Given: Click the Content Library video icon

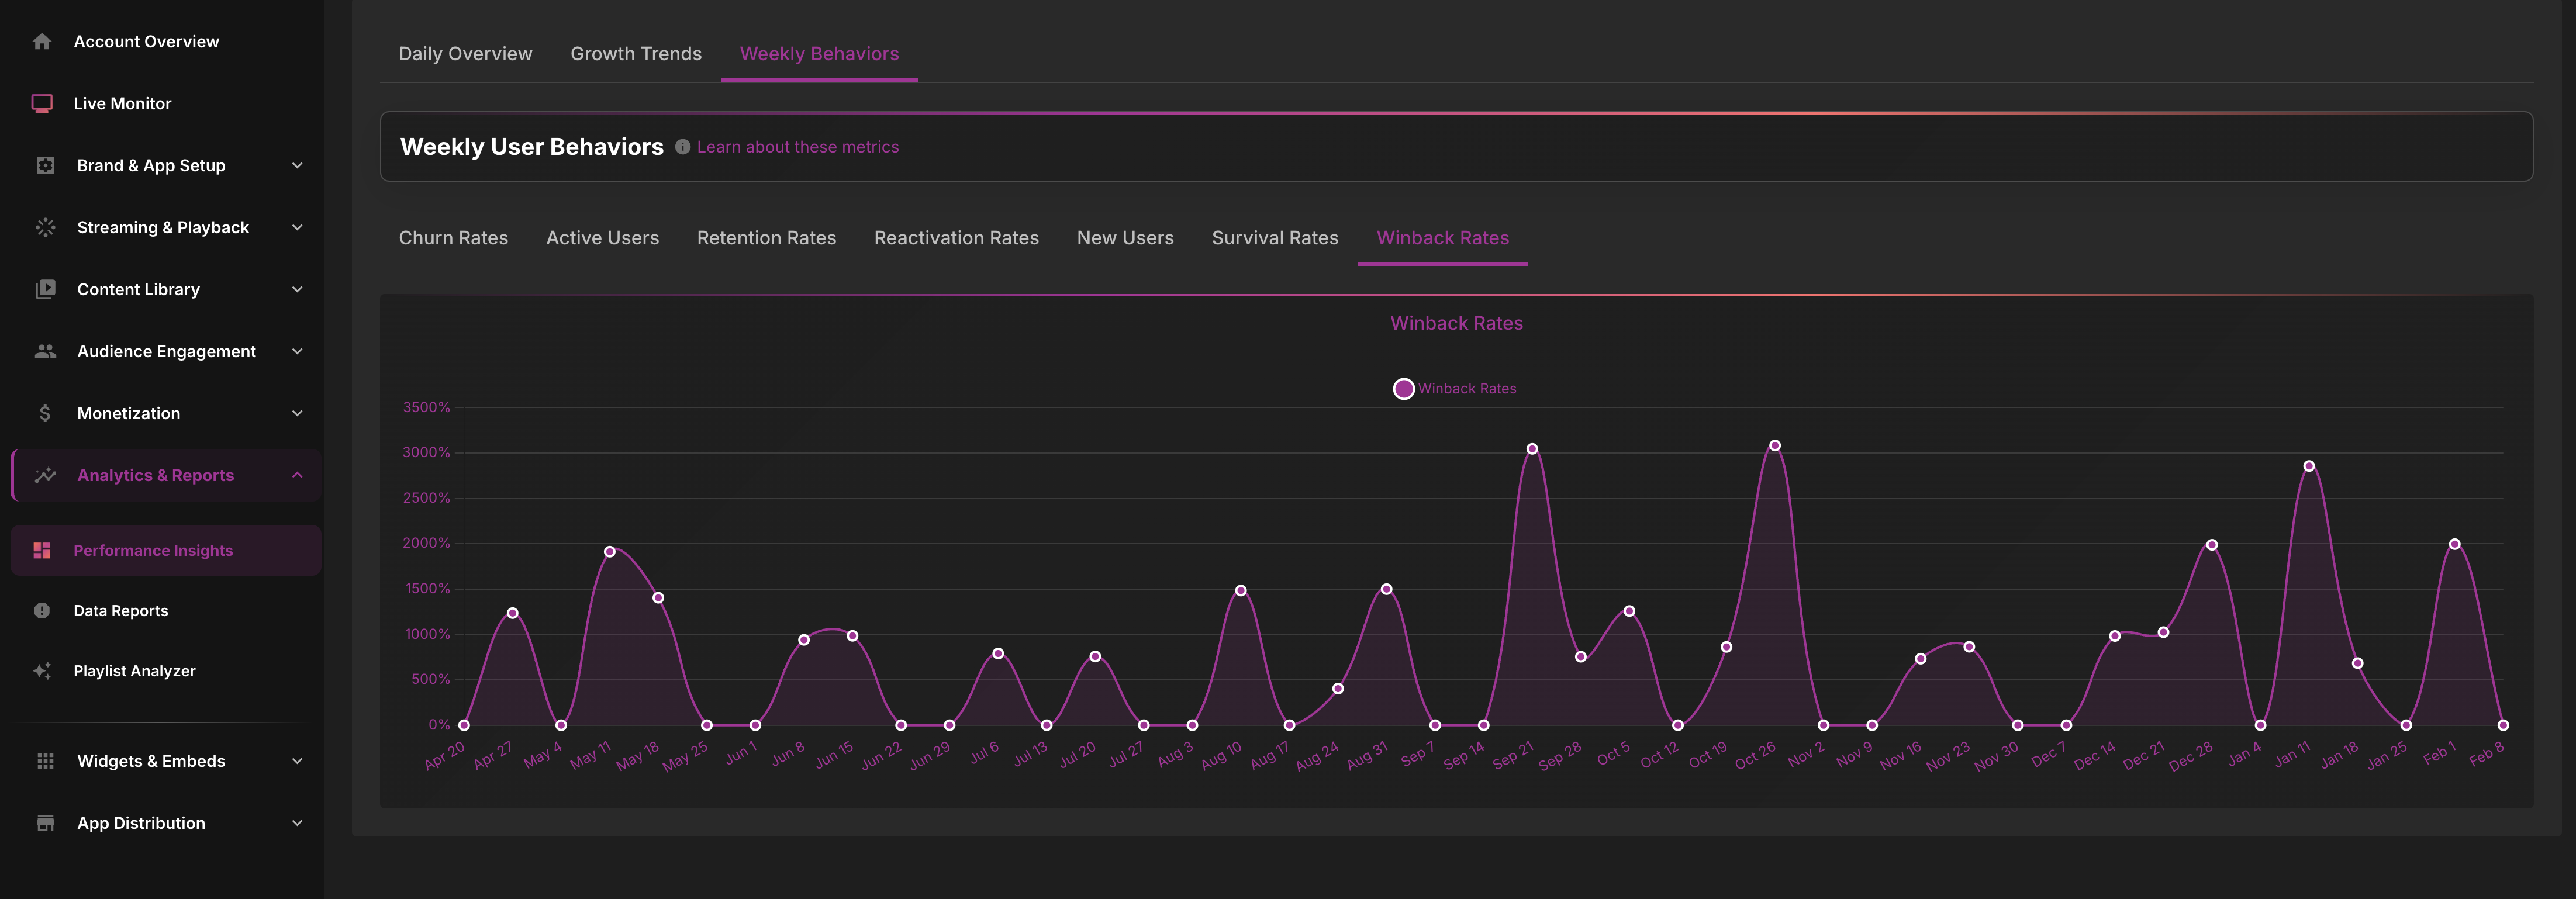Looking at the screenshot, I should (x=45, y=290).
